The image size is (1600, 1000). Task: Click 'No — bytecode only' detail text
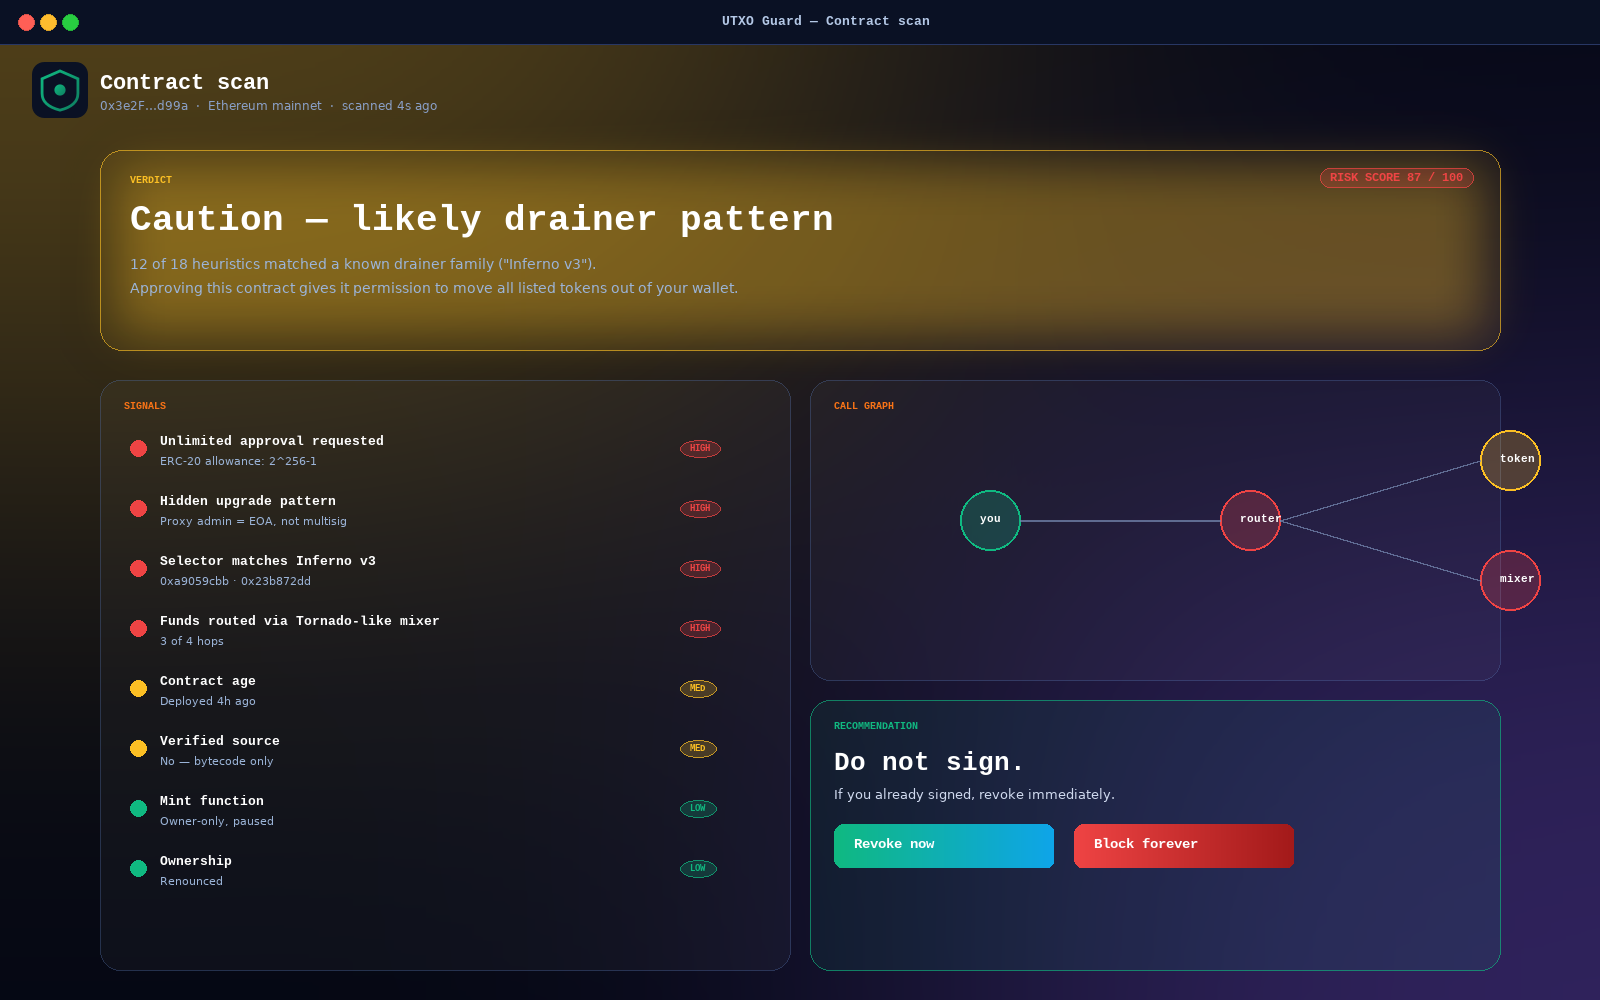pos(216,761)
